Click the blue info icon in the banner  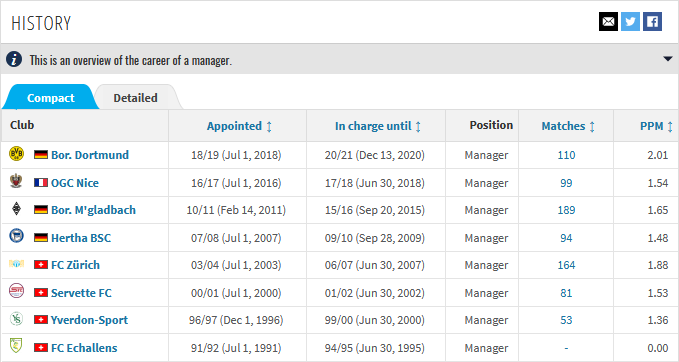[14, 59]
